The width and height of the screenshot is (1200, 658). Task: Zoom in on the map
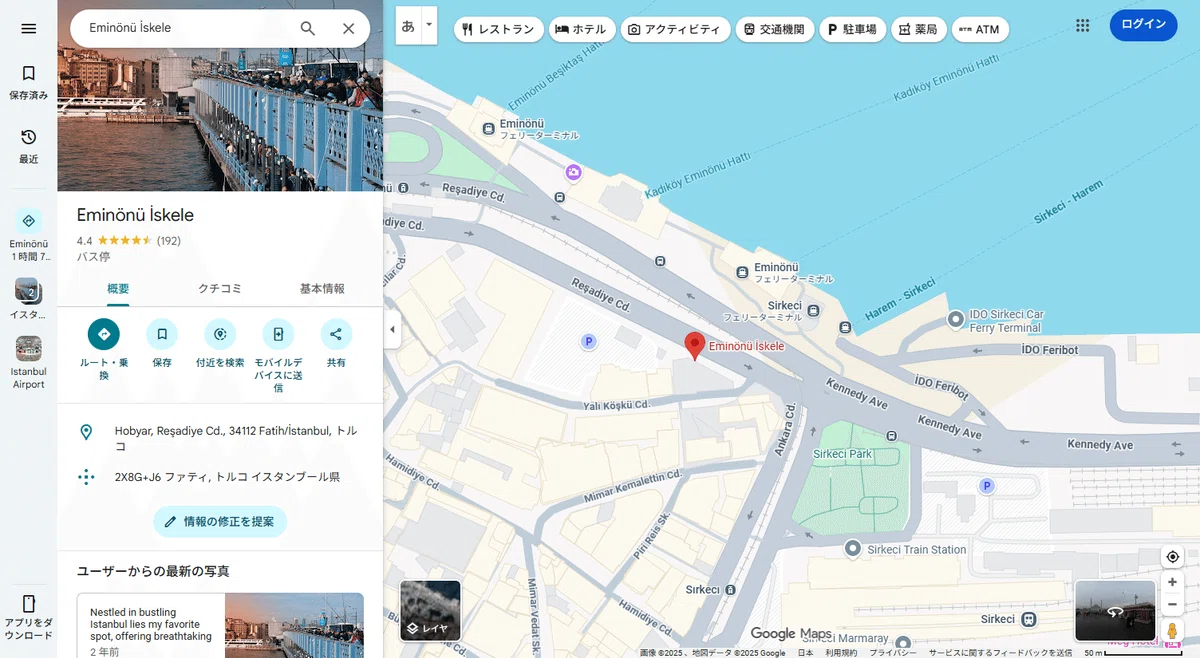[x=1173, y=582]
